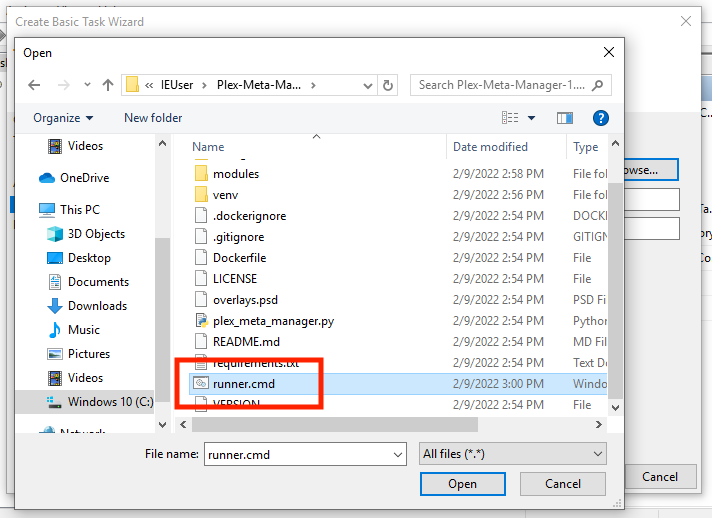Open Downloads in the sidebar
Image resolution: width=712 pixels, height=518 pixels.
click(87, 306)
